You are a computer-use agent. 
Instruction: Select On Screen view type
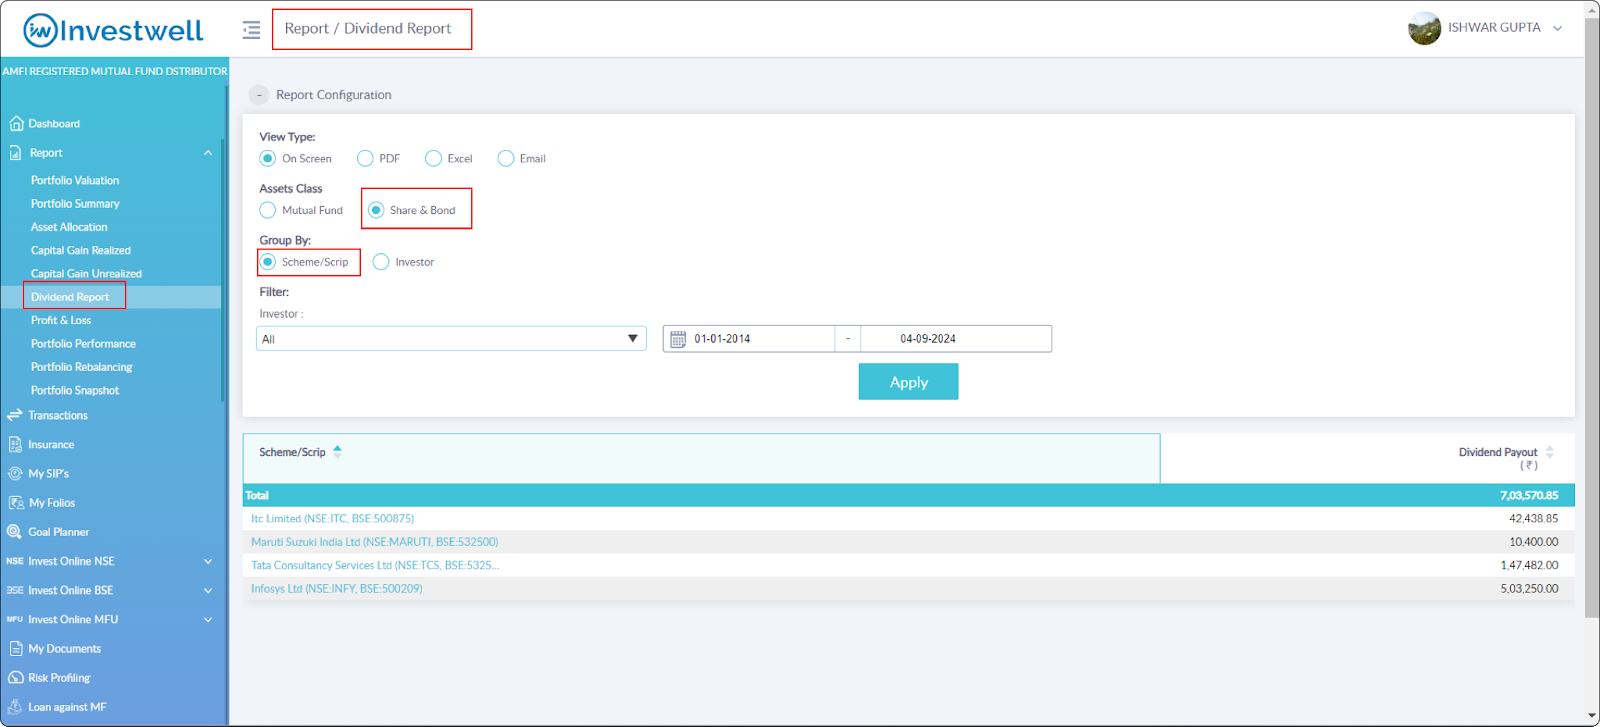point(268,159)
